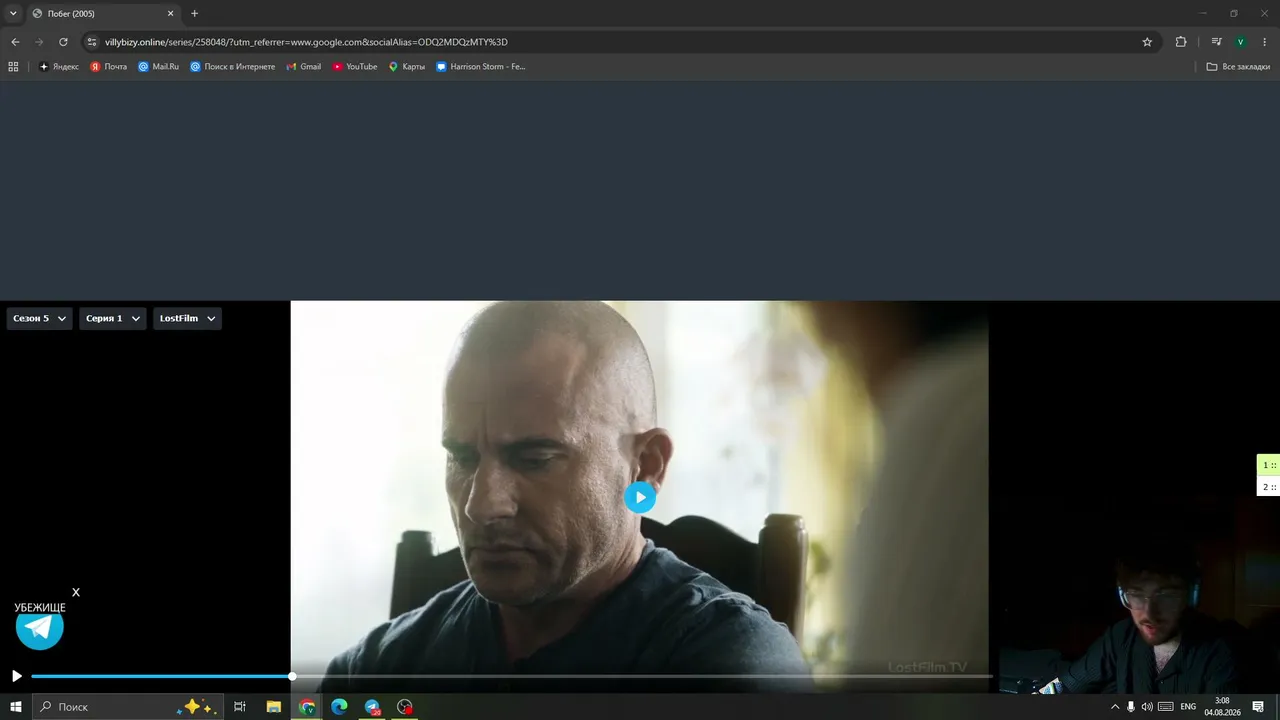Open the Chrome three-dot menu
The image size is (1280, 720).
click(1265, 42)
